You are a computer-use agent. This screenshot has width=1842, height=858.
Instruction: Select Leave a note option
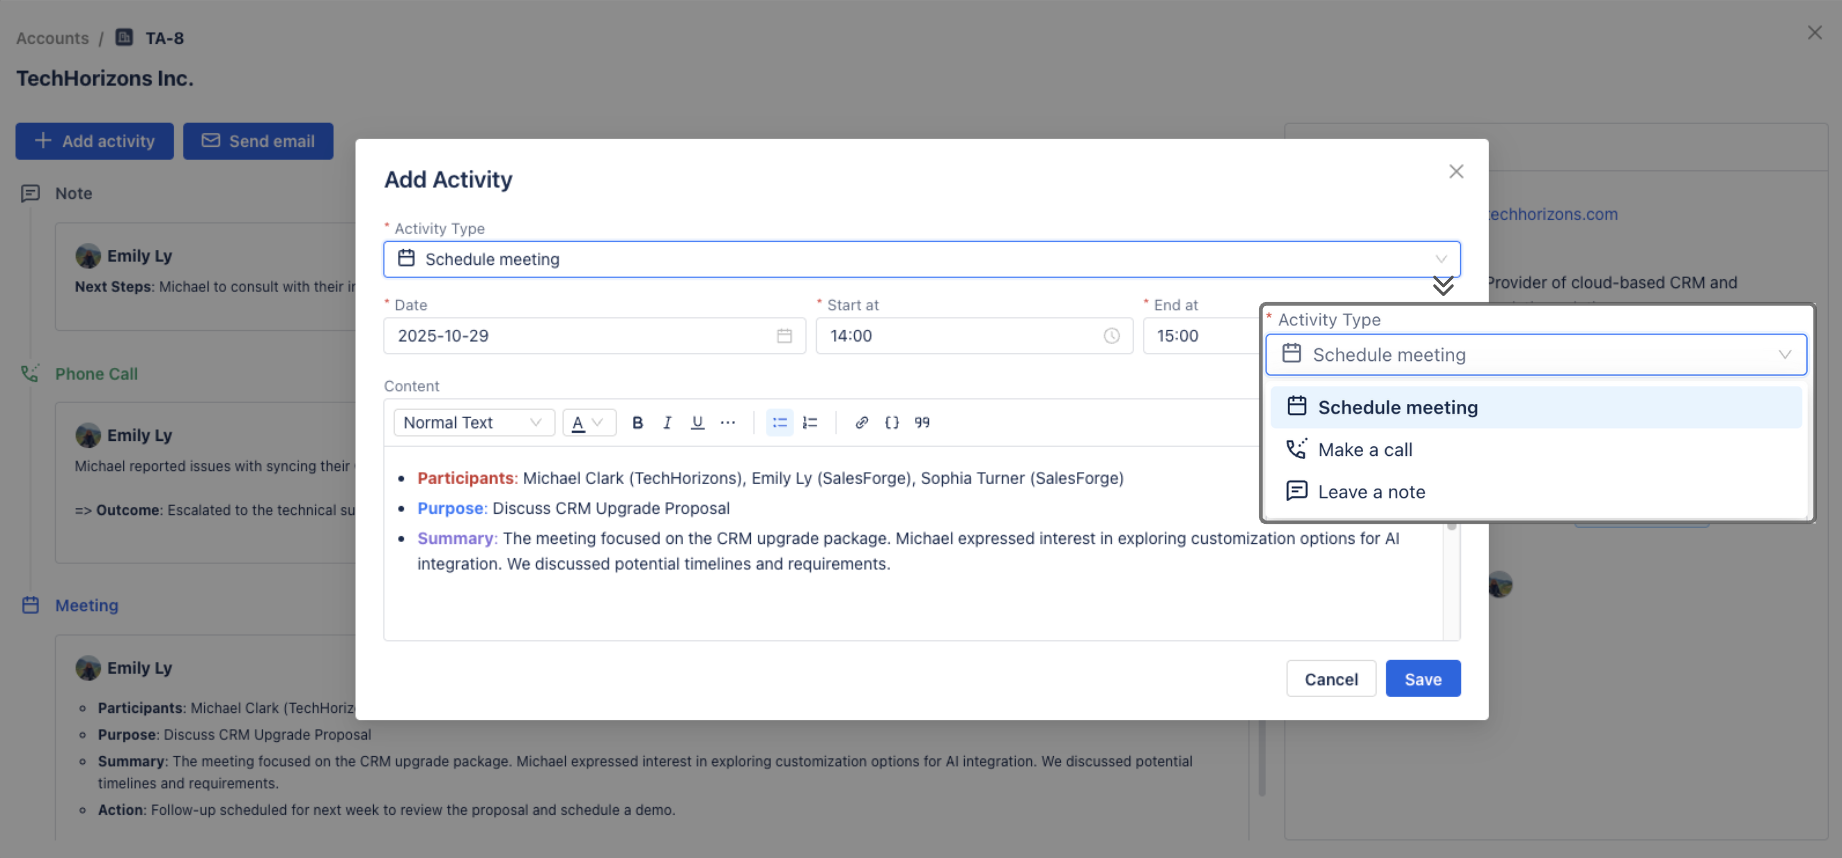1371,492
